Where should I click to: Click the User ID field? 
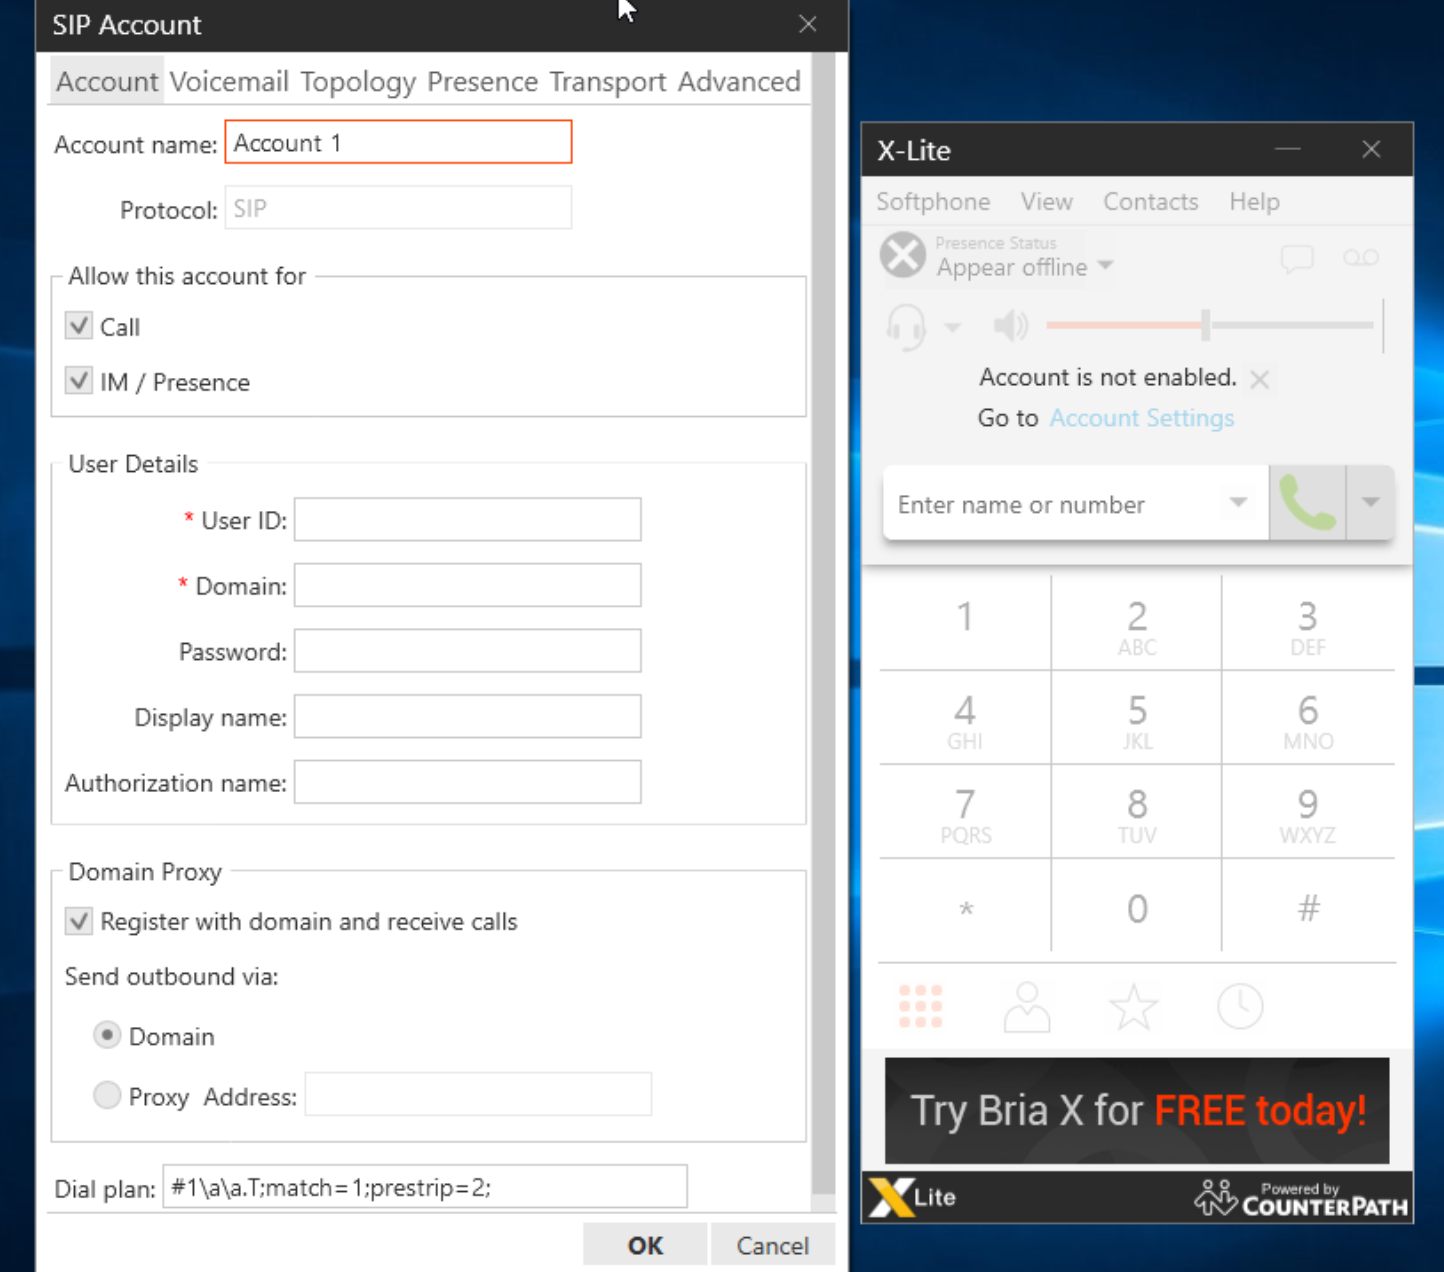(467, 520)
